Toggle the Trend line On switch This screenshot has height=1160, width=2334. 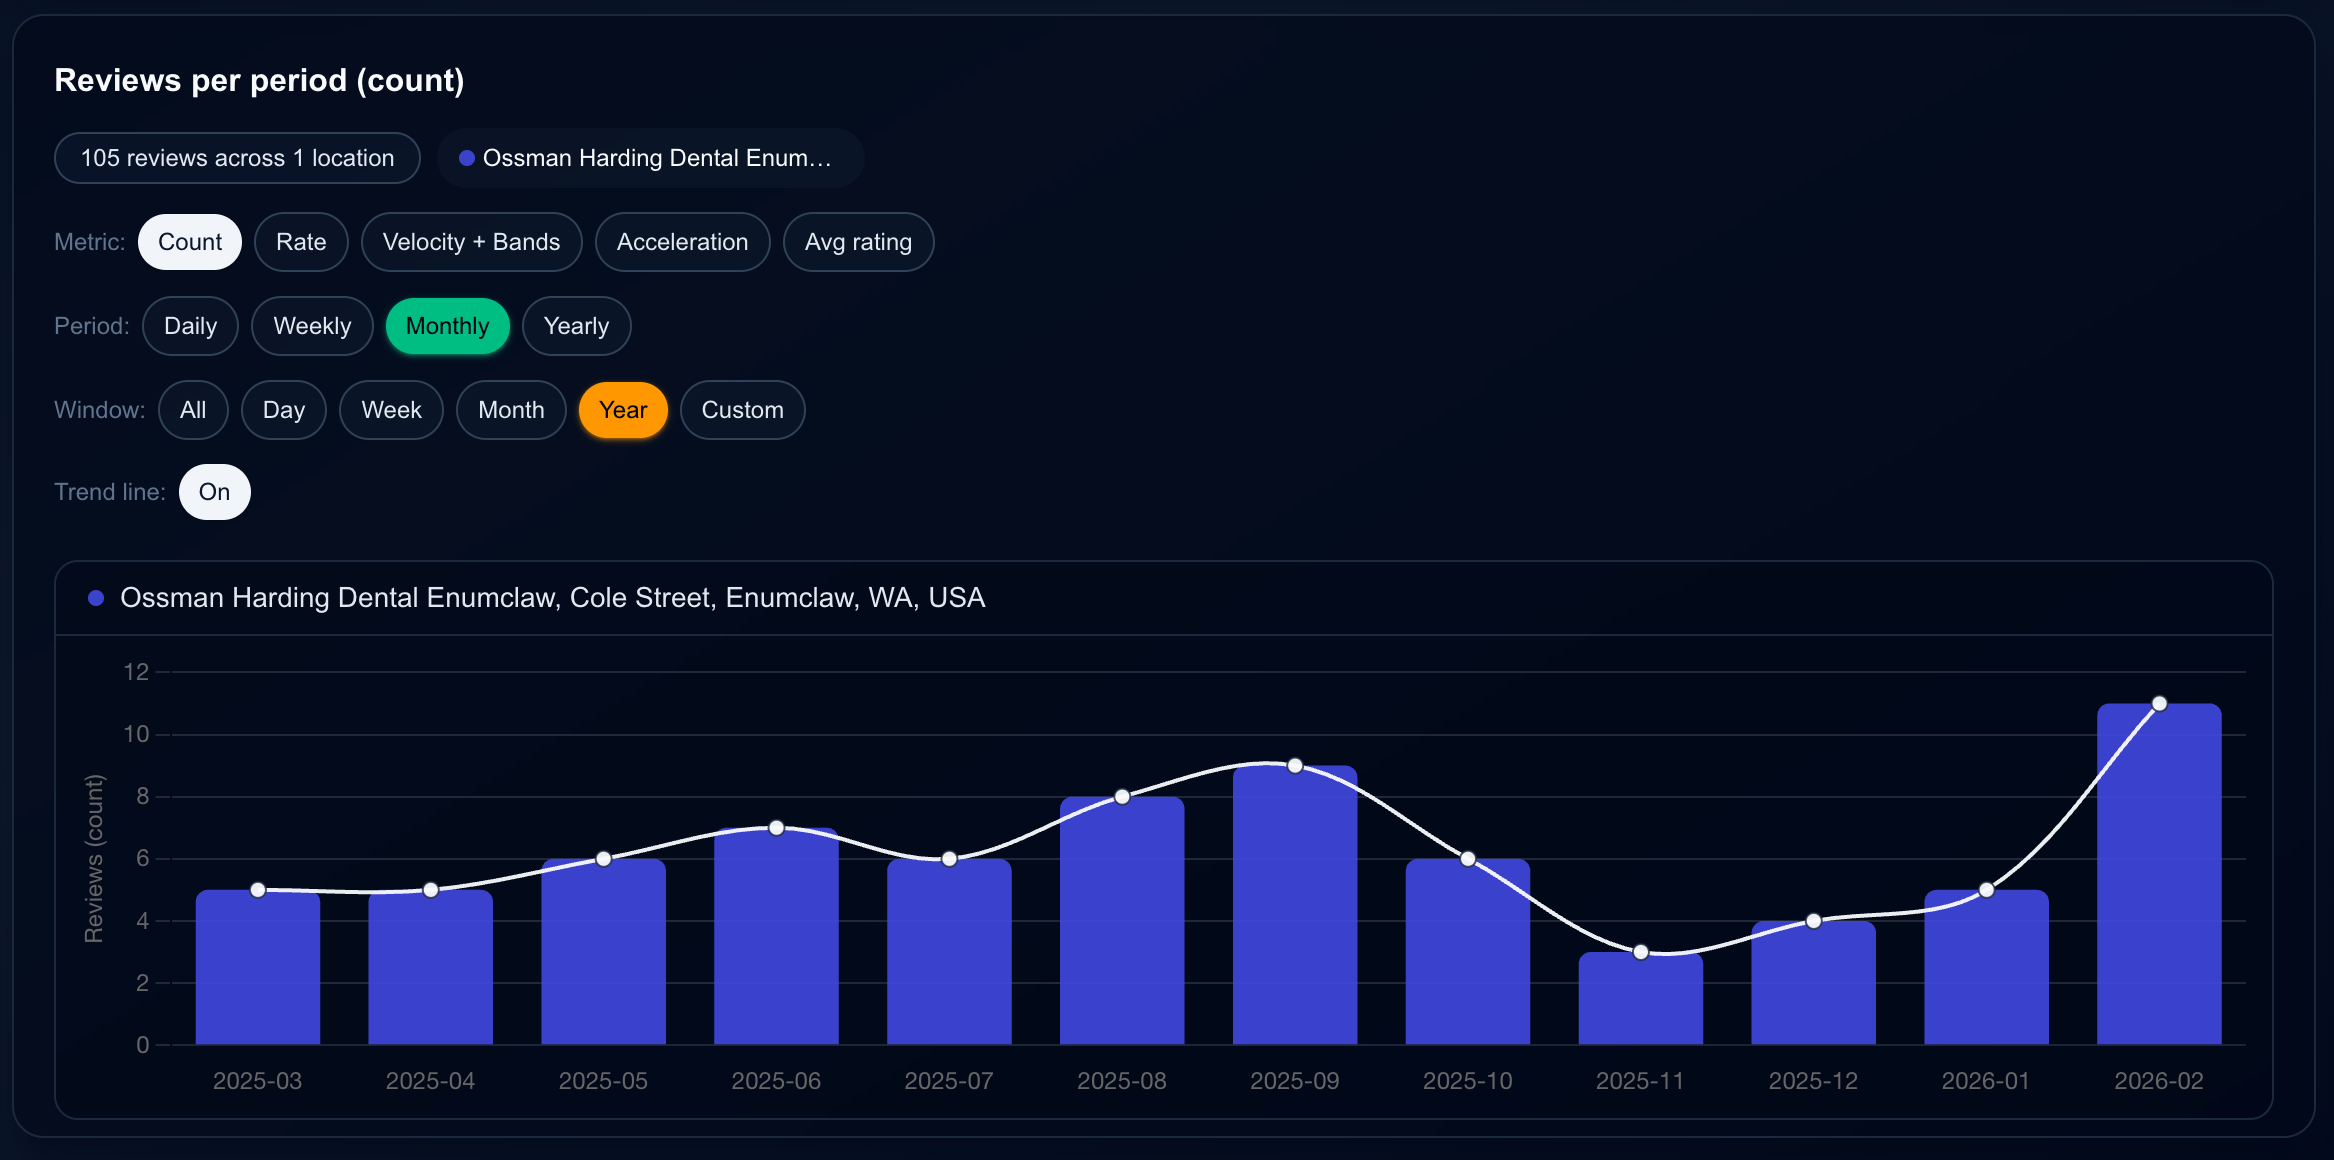[214, 492]
